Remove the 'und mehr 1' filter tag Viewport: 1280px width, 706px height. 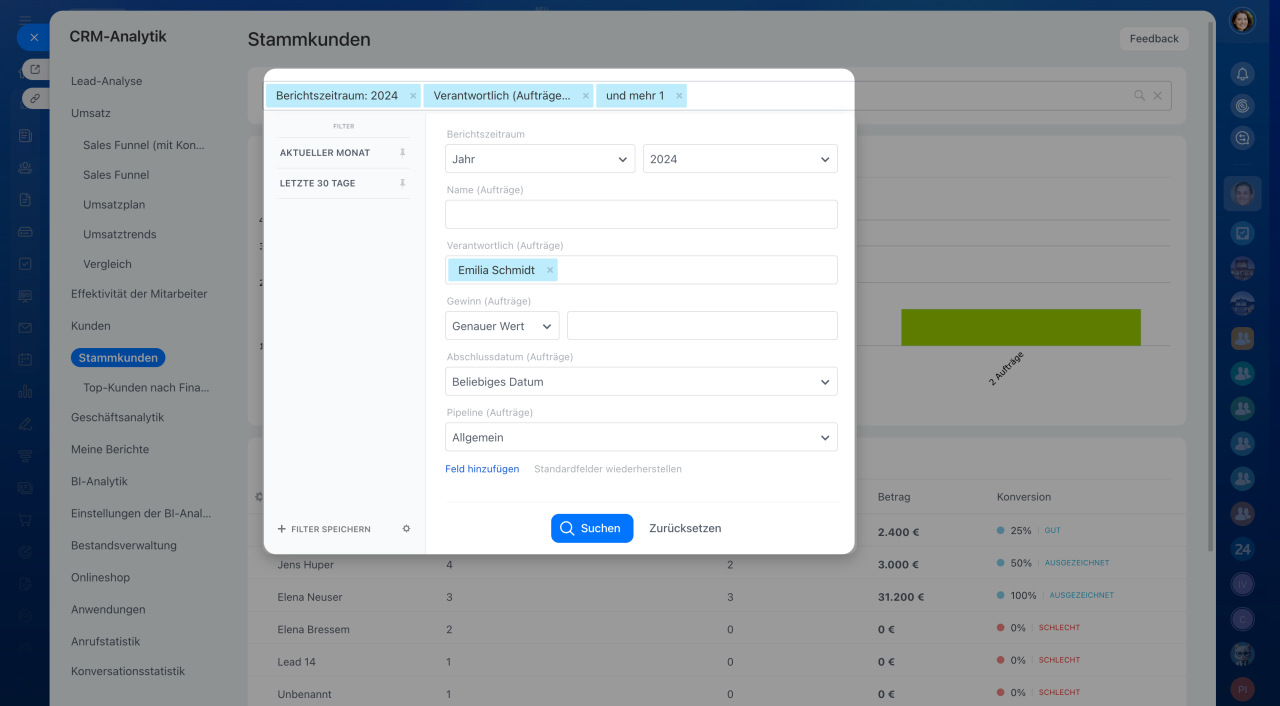[x=679, y=96]
